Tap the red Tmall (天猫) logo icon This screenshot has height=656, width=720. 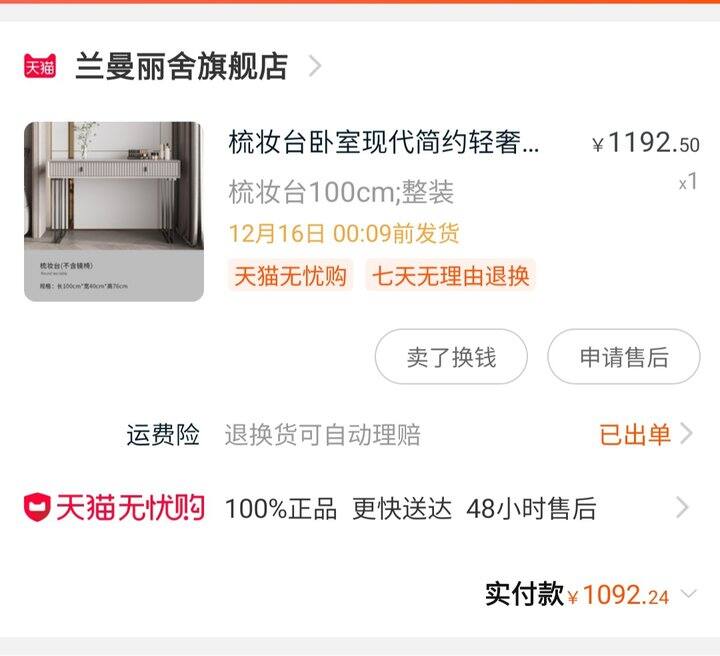tap(40, 66)
